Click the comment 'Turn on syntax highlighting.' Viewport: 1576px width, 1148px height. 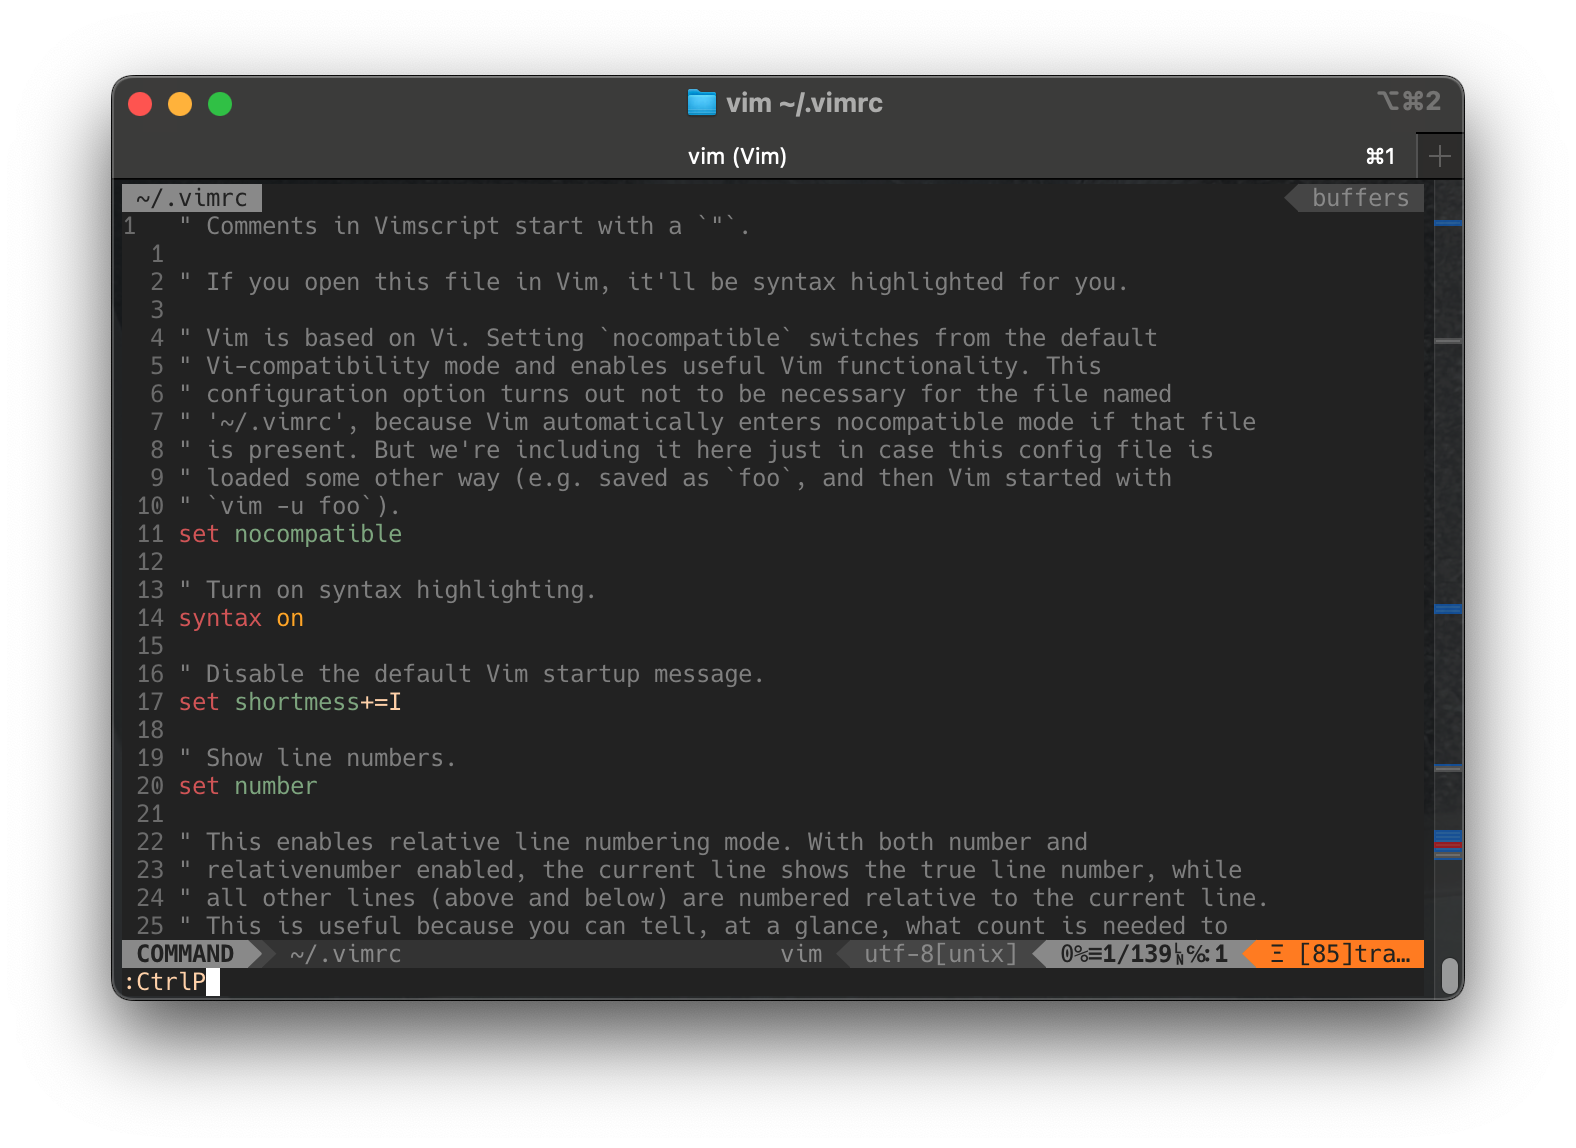pyautogui.click(x=388, y=590)
